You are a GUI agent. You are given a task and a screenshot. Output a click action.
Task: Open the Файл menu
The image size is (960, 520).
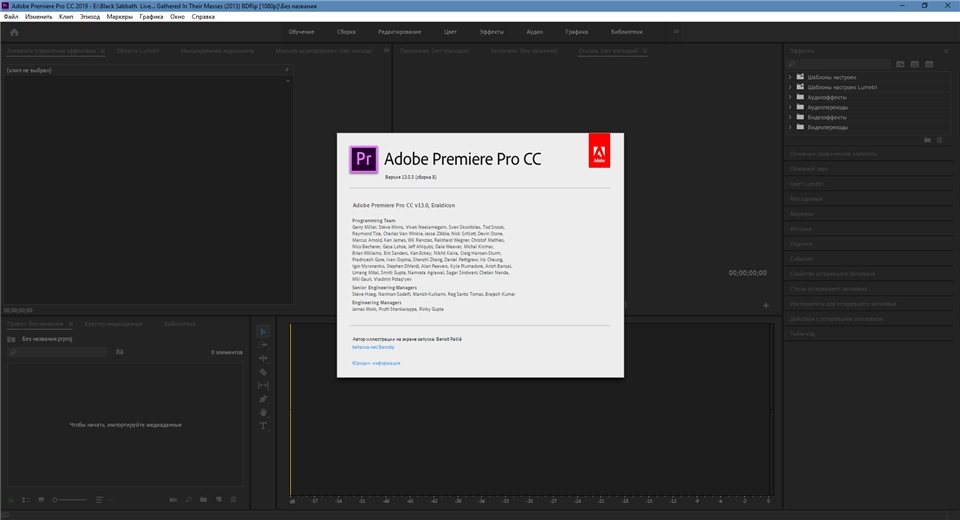tap(11, 17)
